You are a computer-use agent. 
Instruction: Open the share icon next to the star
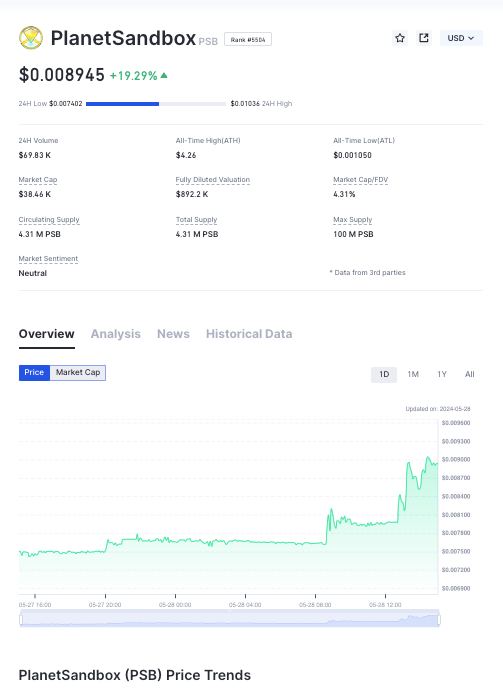coord(424,38)
